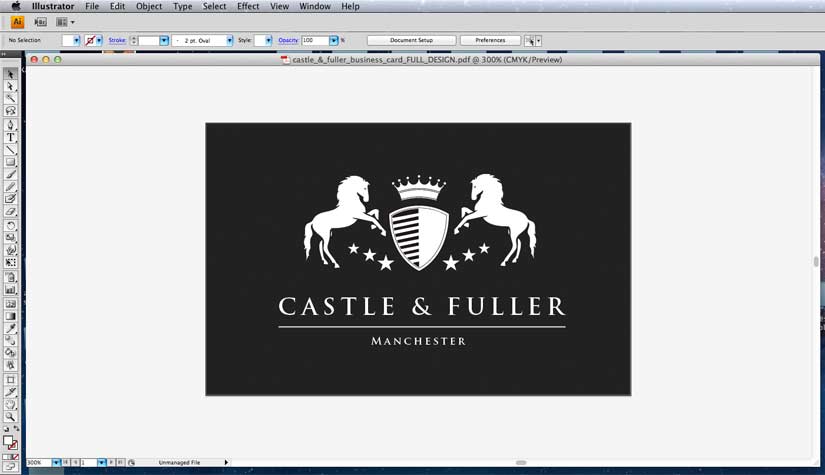
Task: Open the Opacity value dropdown
Action: [x=334, y=41]
